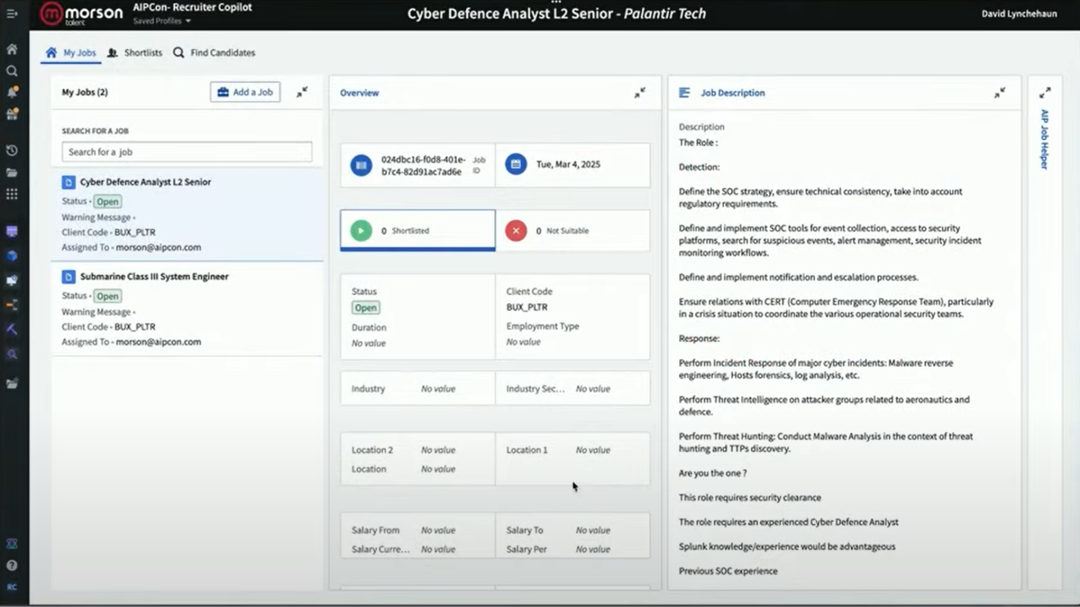Click the Job Description header lines icon

pyautogui.click(x=685, y=92)
